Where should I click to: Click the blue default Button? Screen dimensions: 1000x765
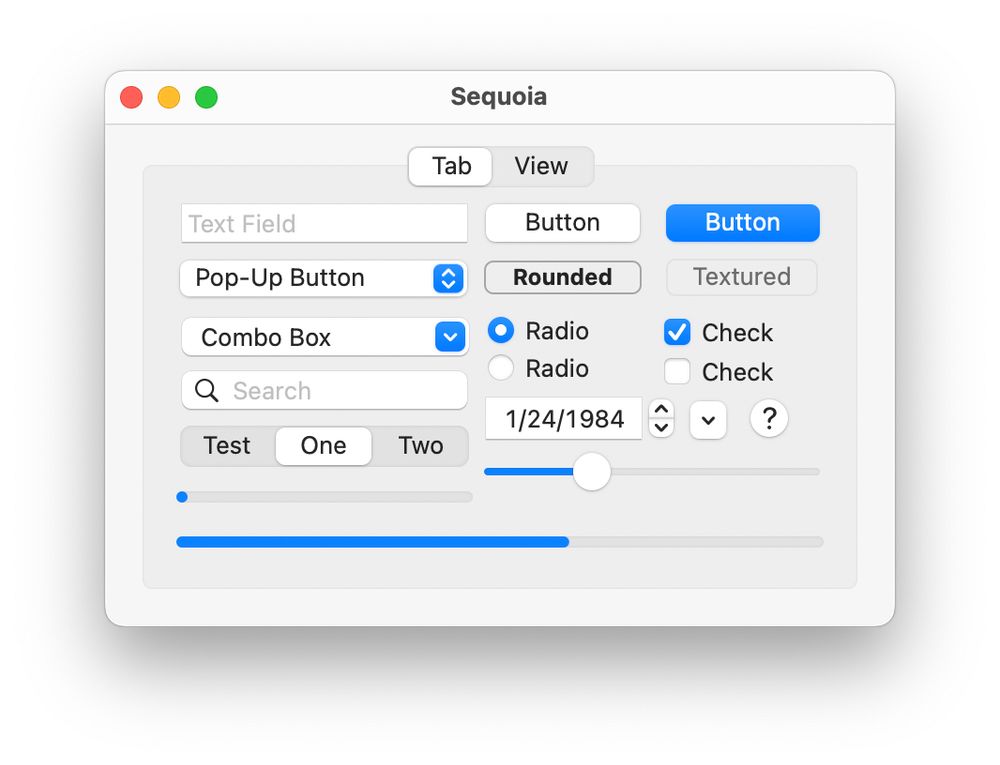(742, 222)
